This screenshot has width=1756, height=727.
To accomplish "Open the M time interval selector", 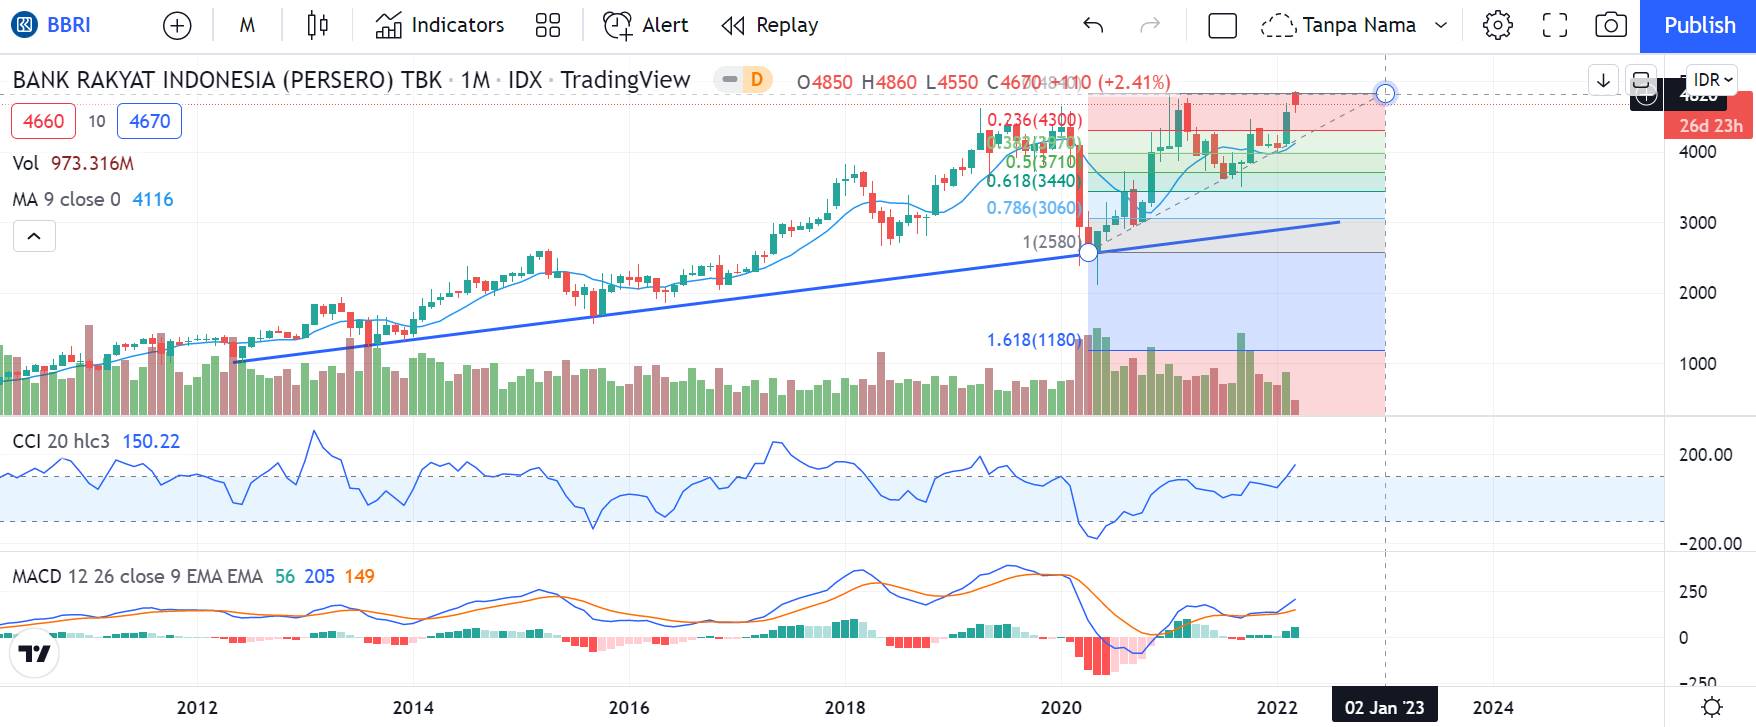I will (247, 25).
